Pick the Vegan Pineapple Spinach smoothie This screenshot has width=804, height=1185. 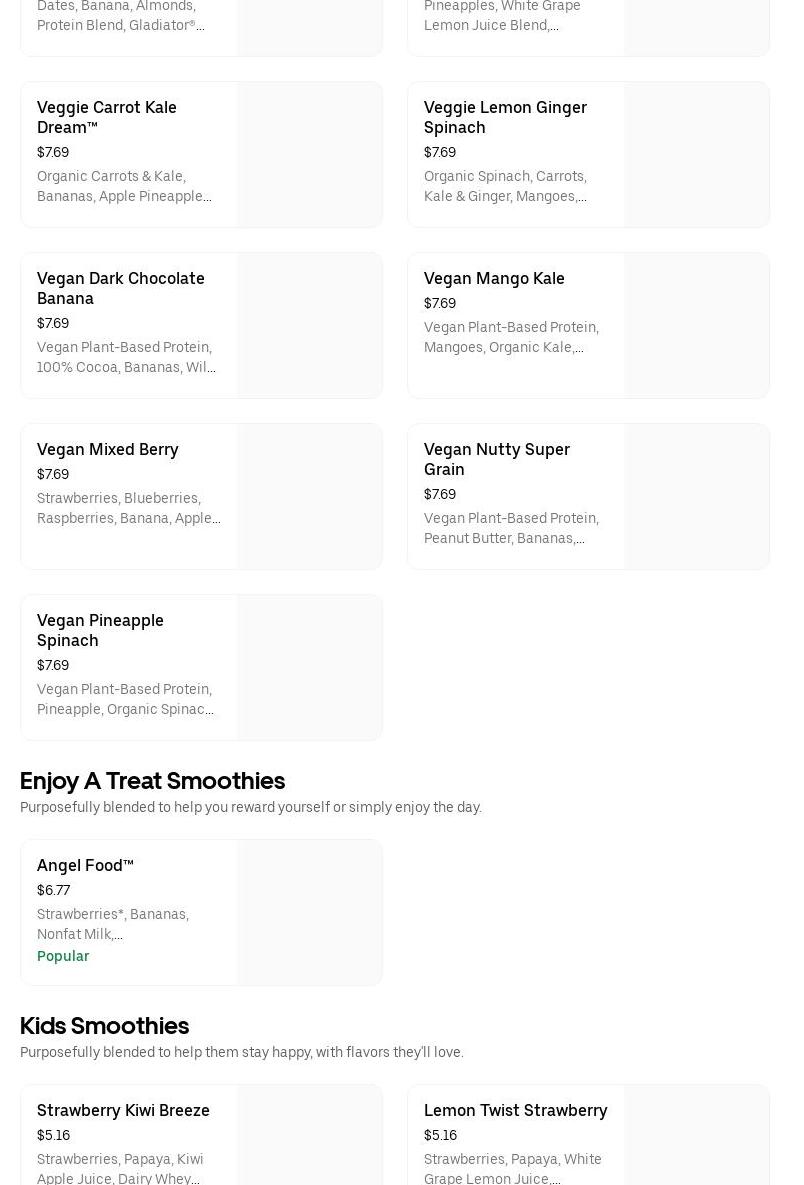coord(100,630)
